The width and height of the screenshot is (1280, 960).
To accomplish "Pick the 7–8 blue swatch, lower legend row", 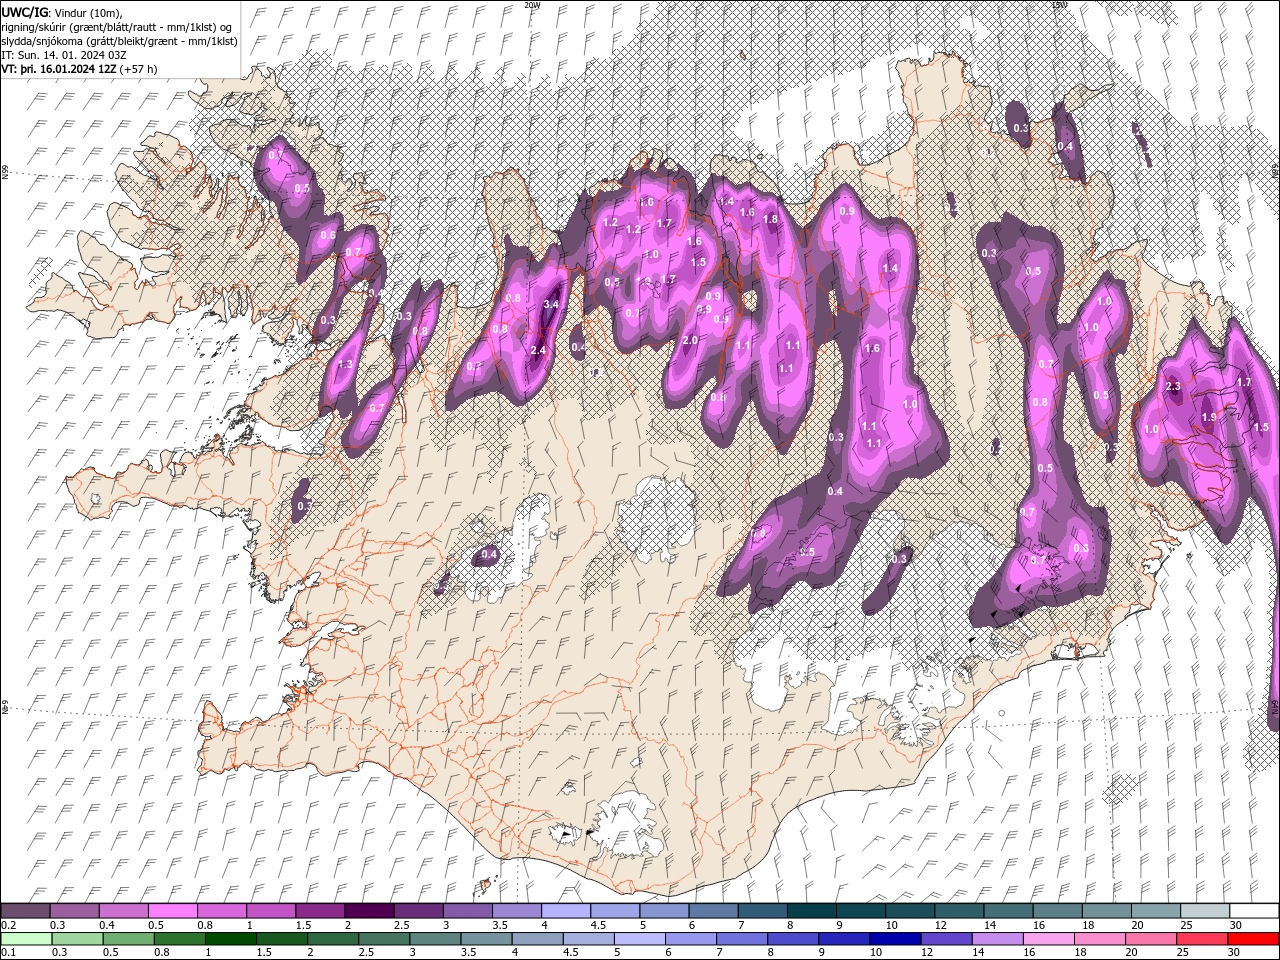I will click(741, 939).
